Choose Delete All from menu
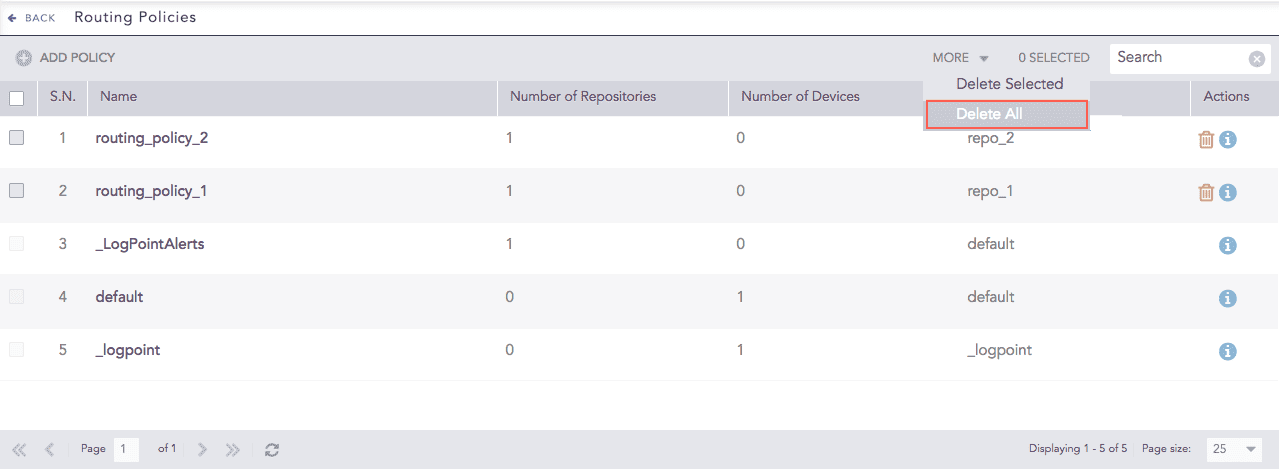This screenshot has width=1279, height=469. [x=1006, y=114]
